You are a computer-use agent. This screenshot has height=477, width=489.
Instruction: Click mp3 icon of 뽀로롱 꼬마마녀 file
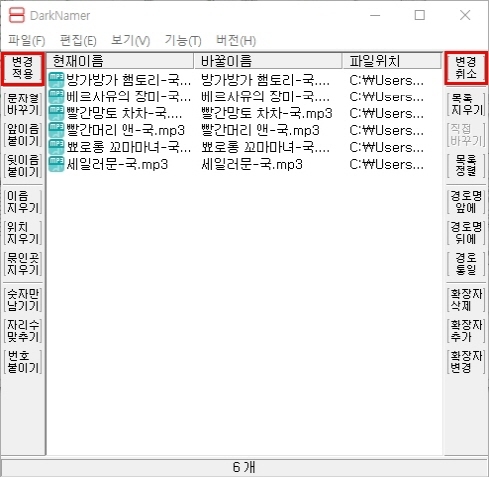pyautogui.click(x=56, y=147)
